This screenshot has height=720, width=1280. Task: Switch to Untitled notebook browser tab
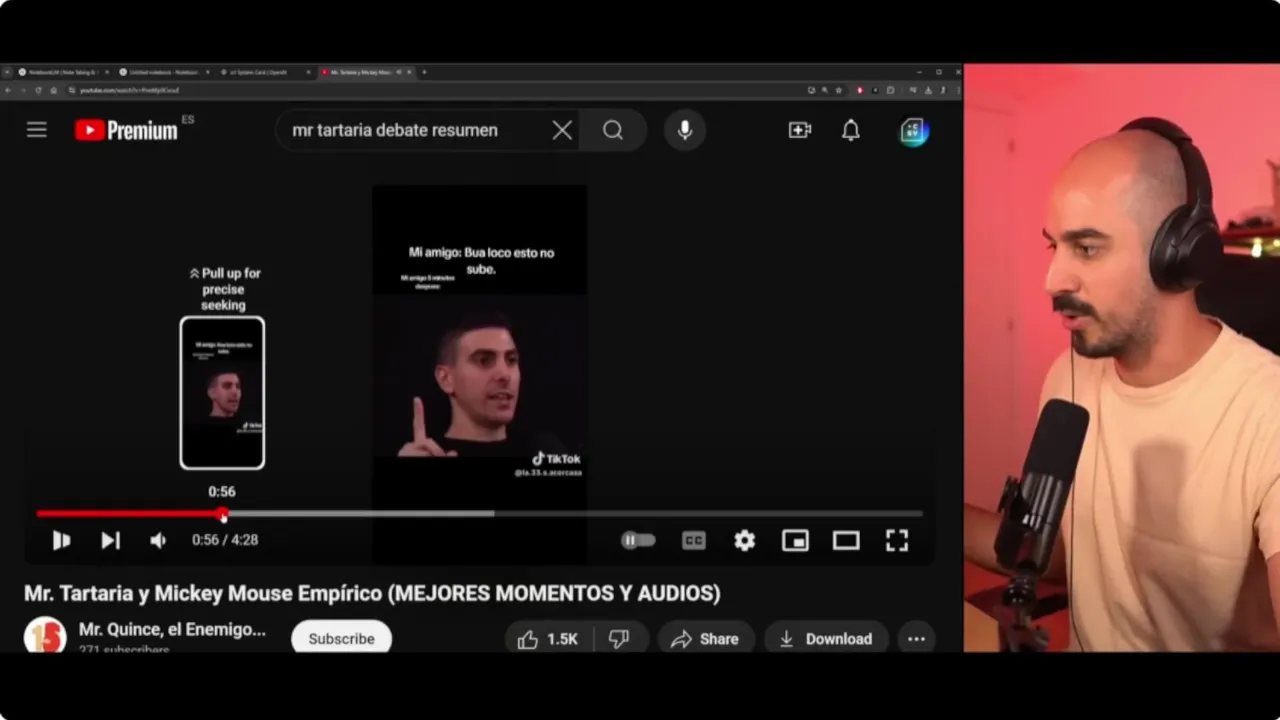[165, 72]
